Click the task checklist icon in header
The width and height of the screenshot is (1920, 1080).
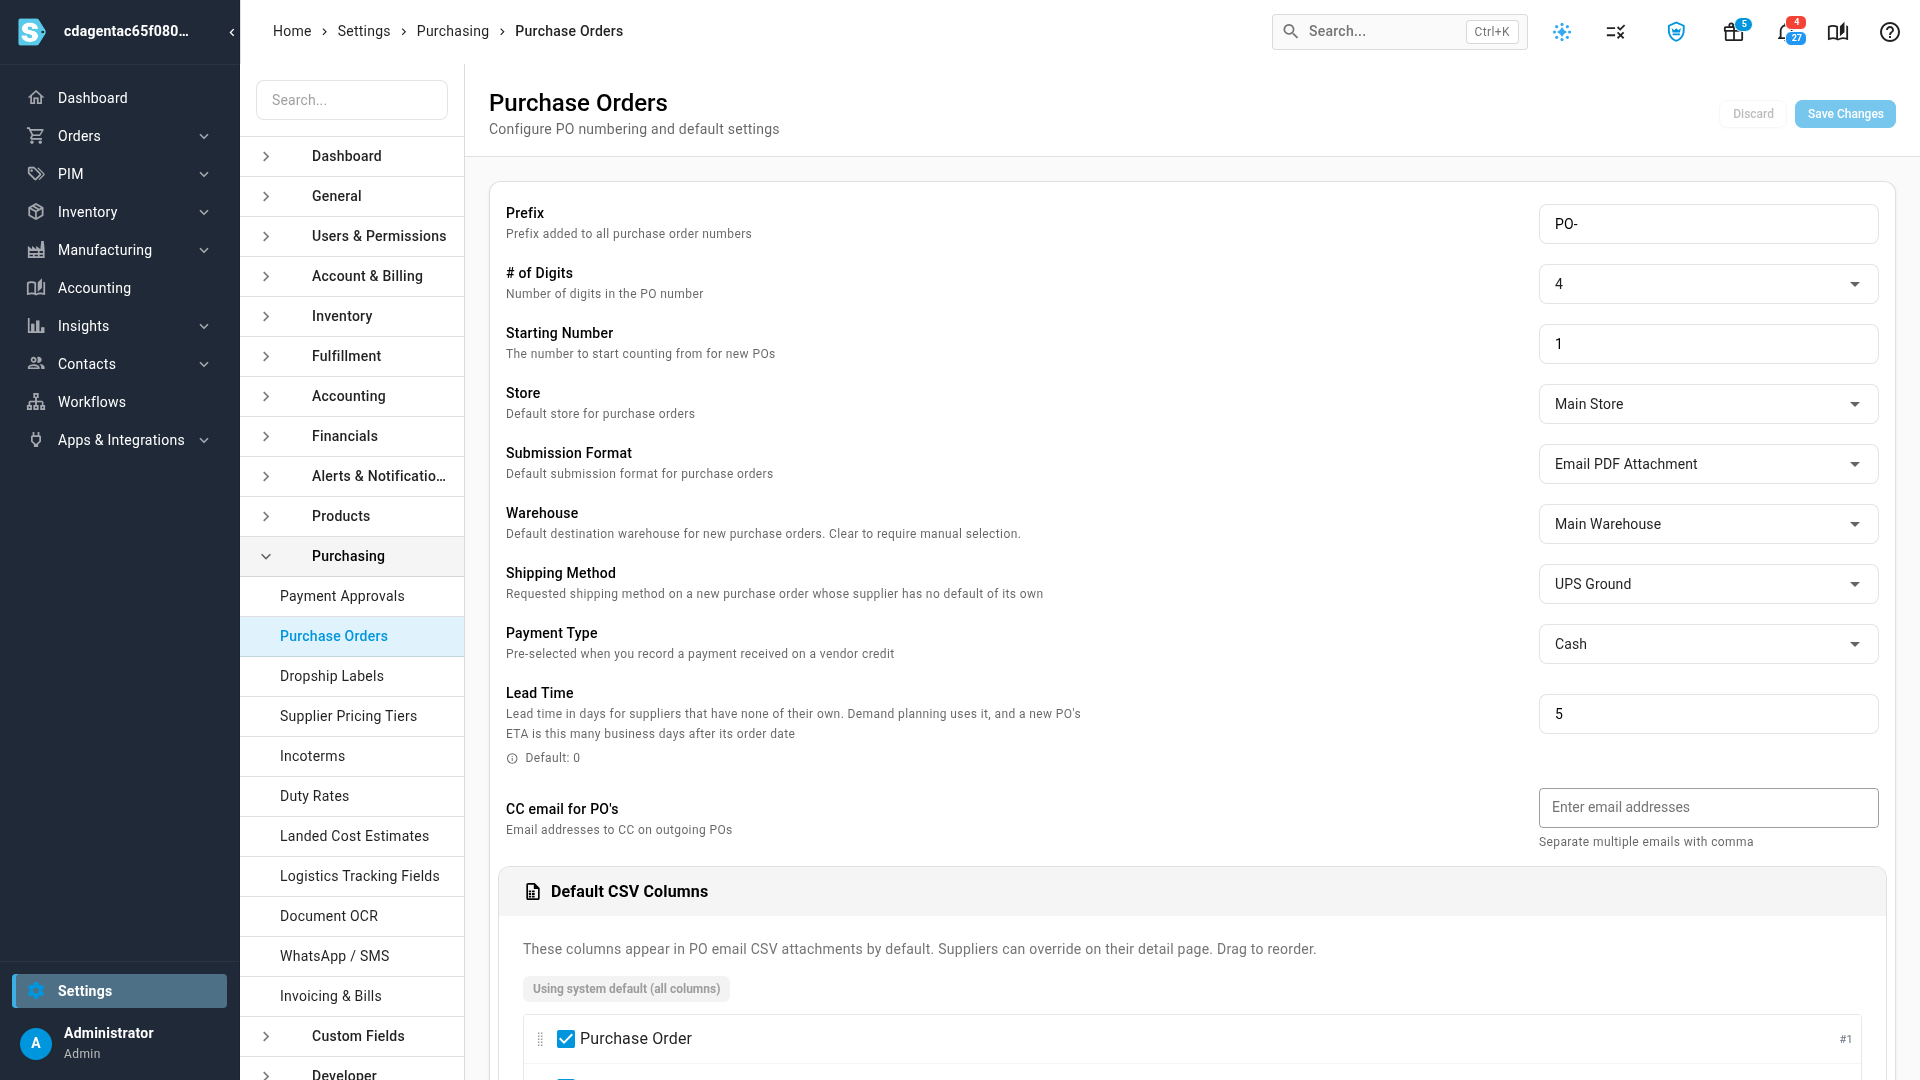click(1616, 32)
